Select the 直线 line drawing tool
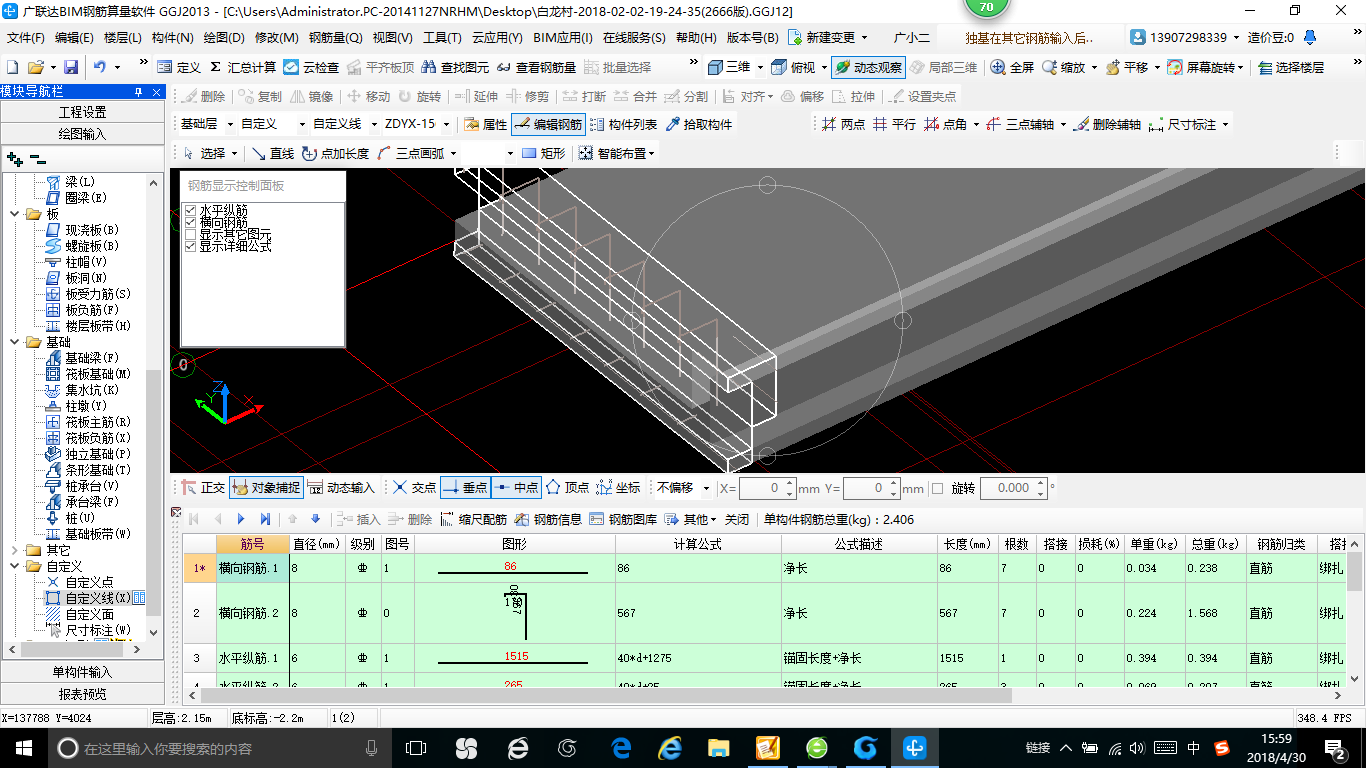Screen dimensions: 1366x768 272,153
